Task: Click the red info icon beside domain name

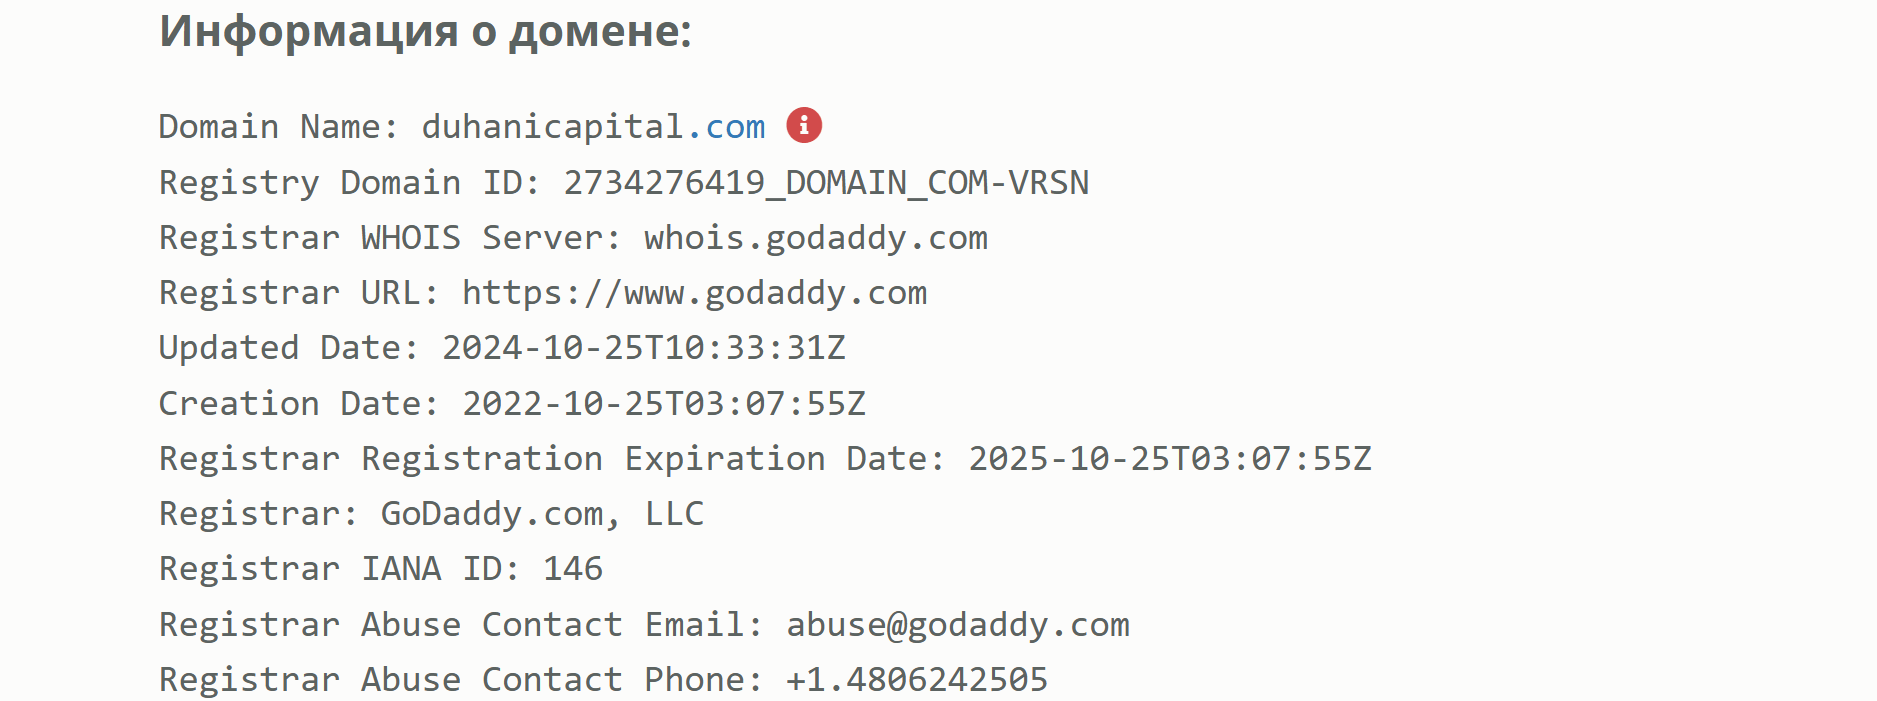Action: [x=804, y=126]
